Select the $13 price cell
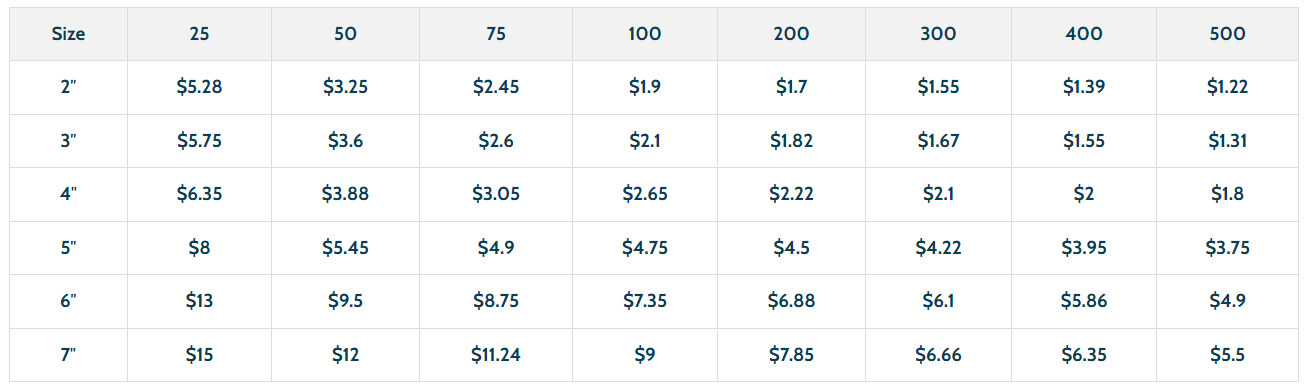Viewport: 1307px width, 392px height. (199, 301)
